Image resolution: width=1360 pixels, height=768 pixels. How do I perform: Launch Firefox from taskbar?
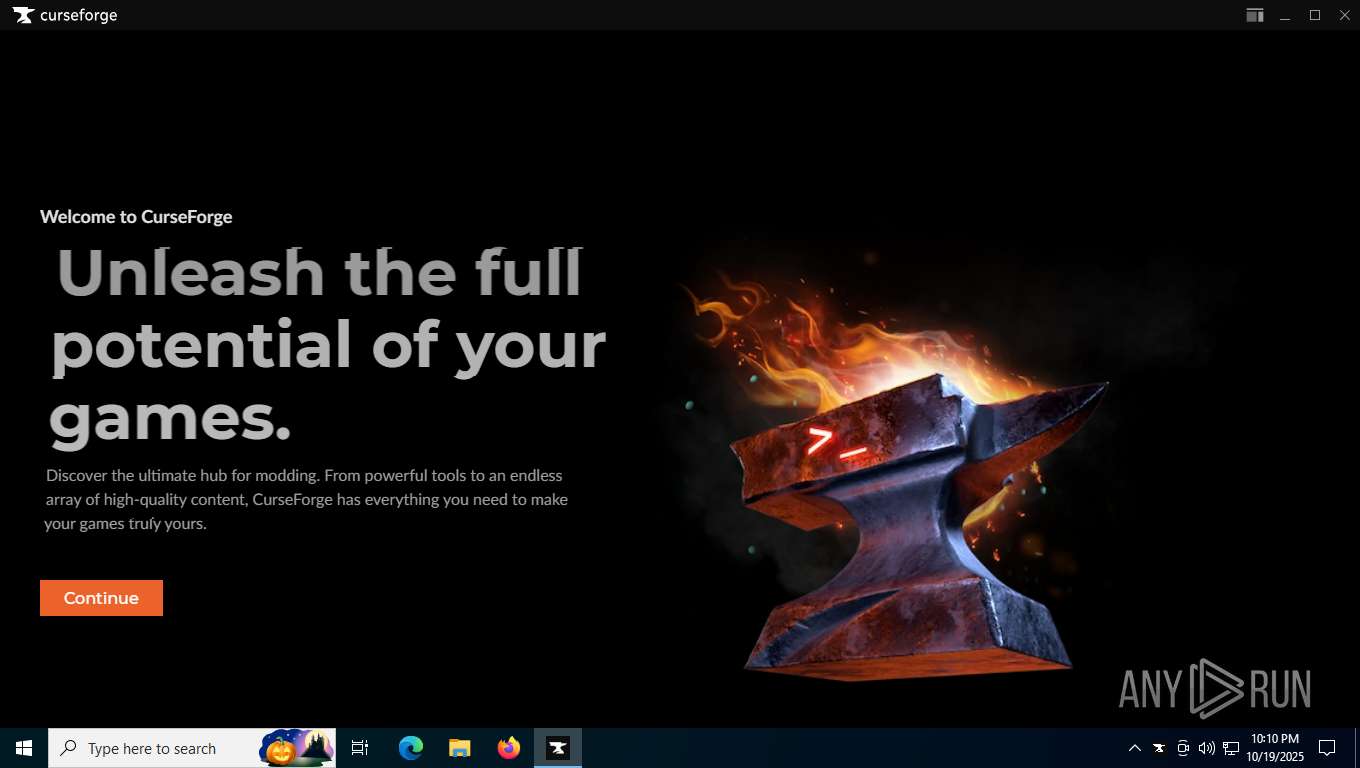(x=509, y=748)
